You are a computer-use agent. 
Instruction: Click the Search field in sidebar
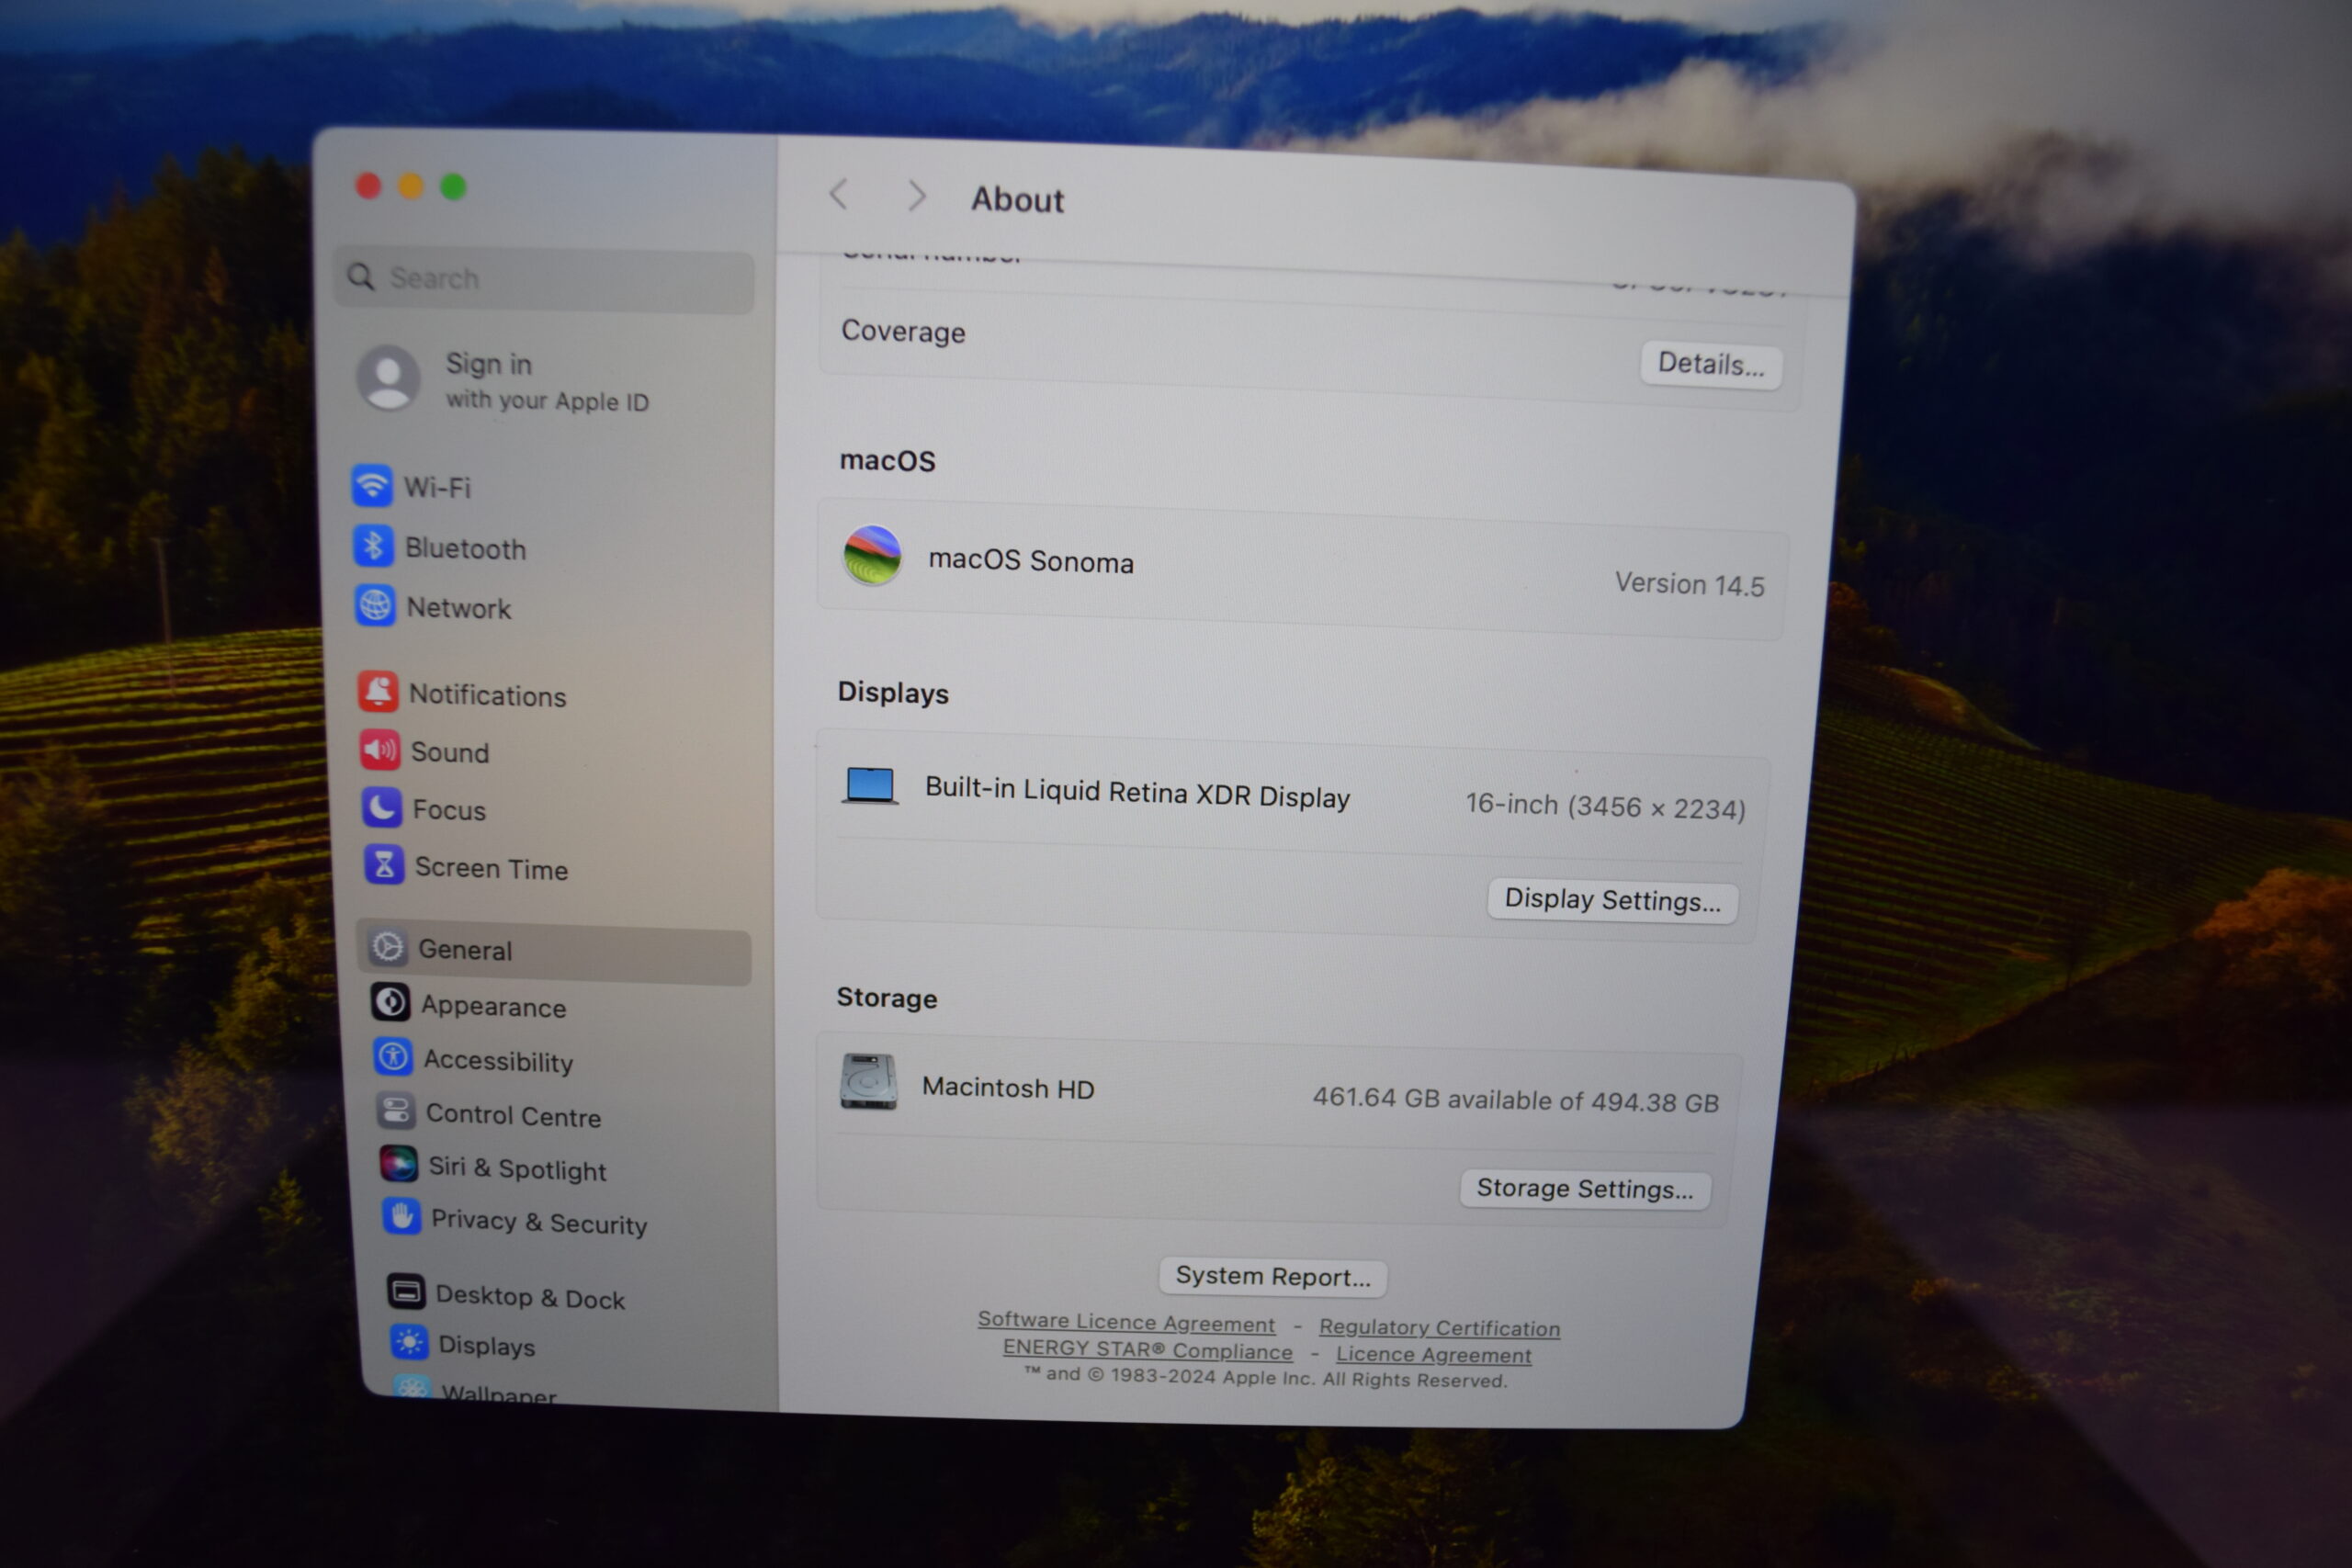544,280
